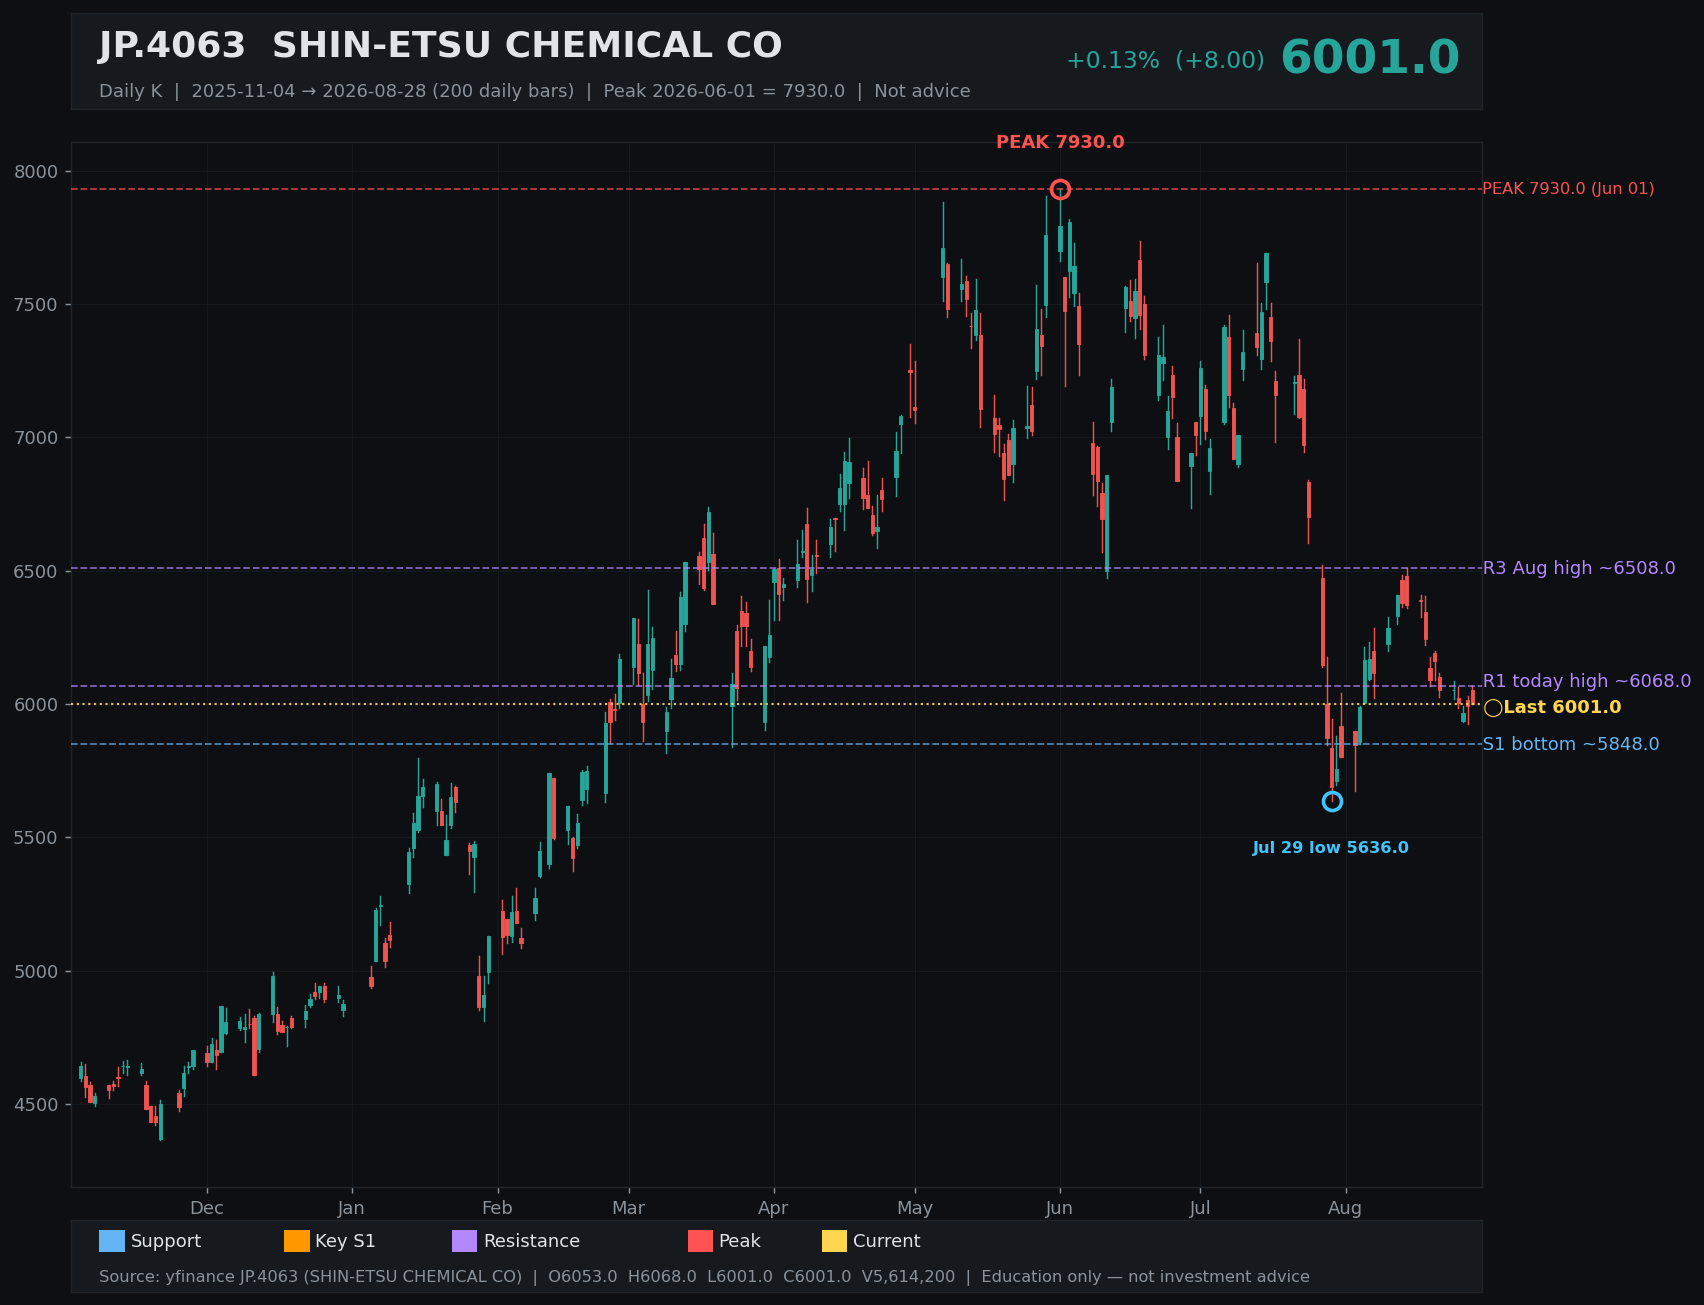Screen dimensions: 1704x1305
Task: Click the Apr x-axis label
Action: (773, 1208)
